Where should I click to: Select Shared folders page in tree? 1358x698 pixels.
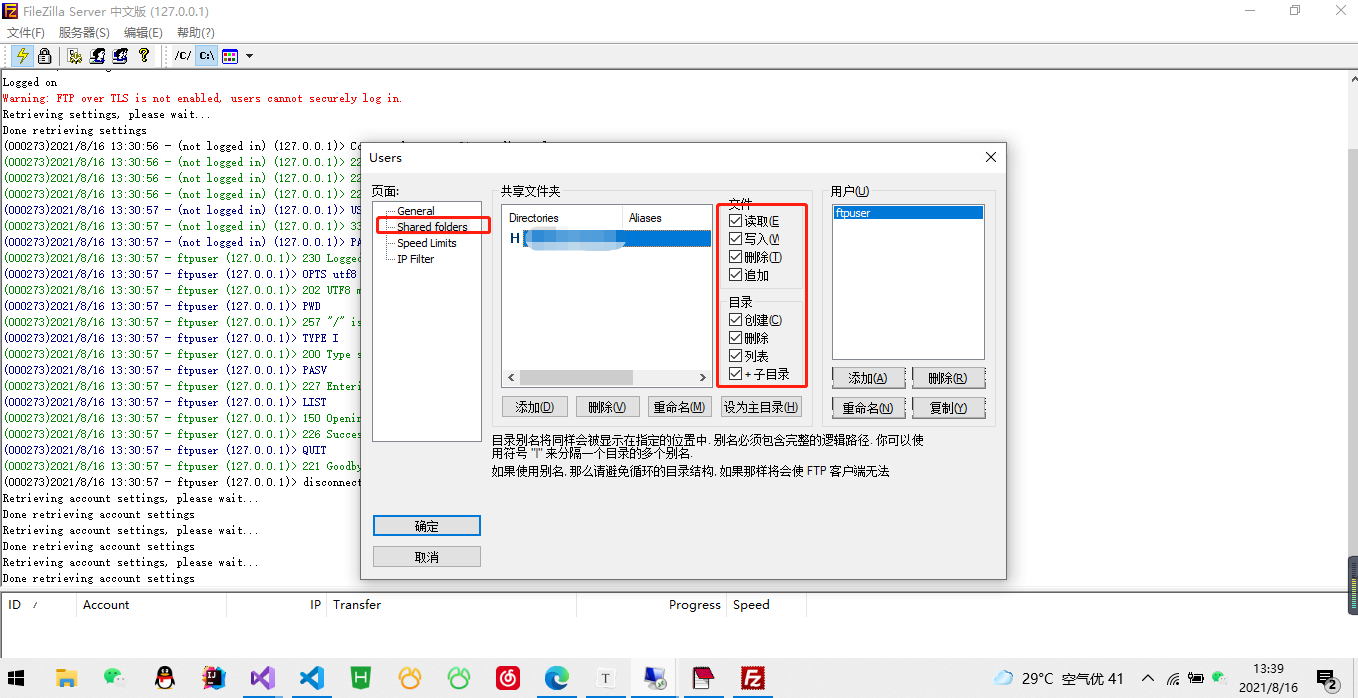click(432, 227)
